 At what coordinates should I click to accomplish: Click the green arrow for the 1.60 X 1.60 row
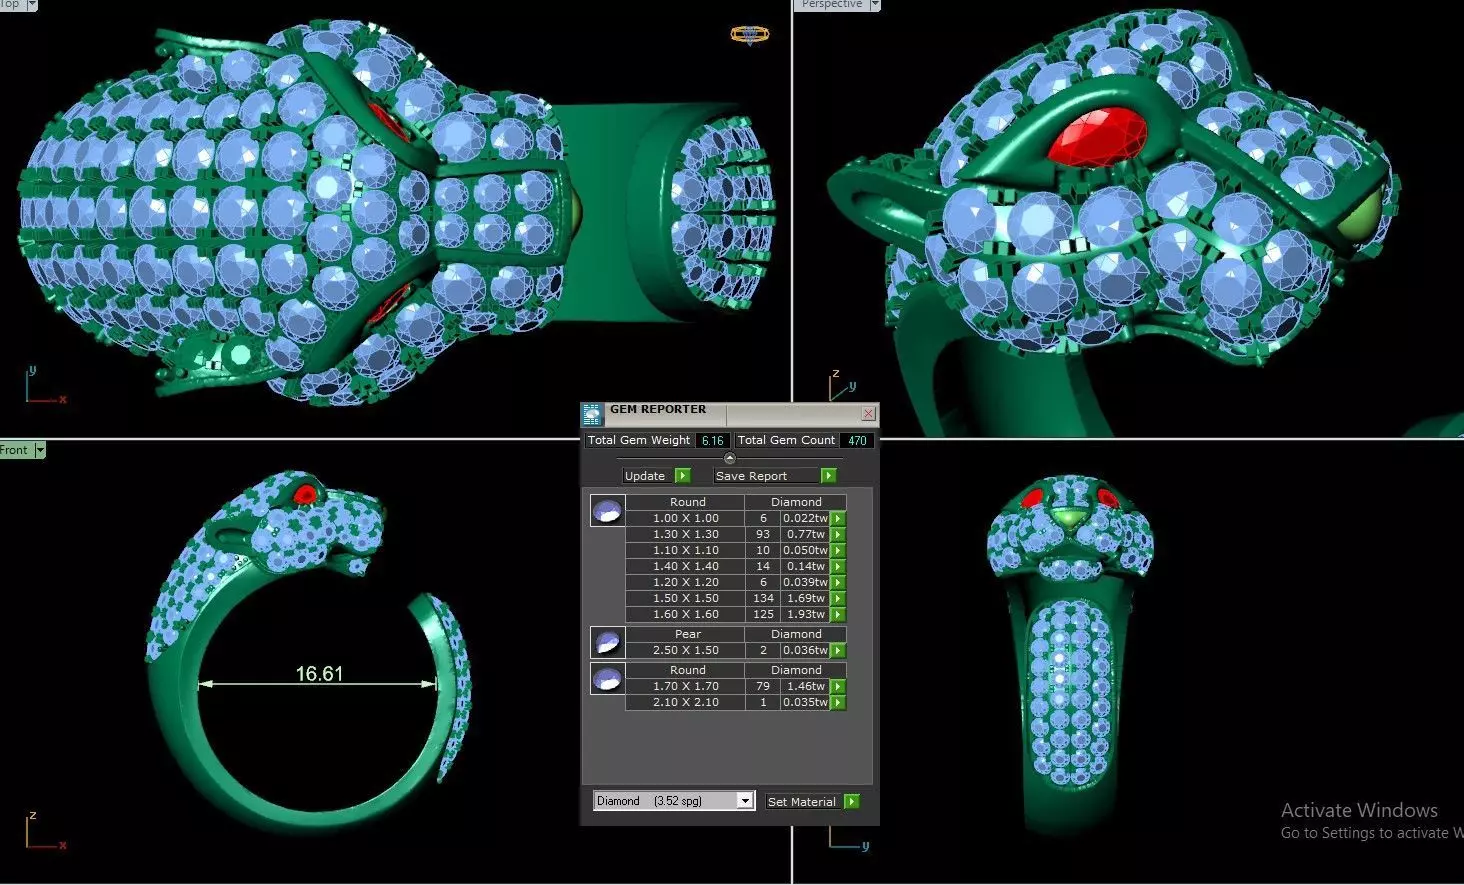[838, 614]
